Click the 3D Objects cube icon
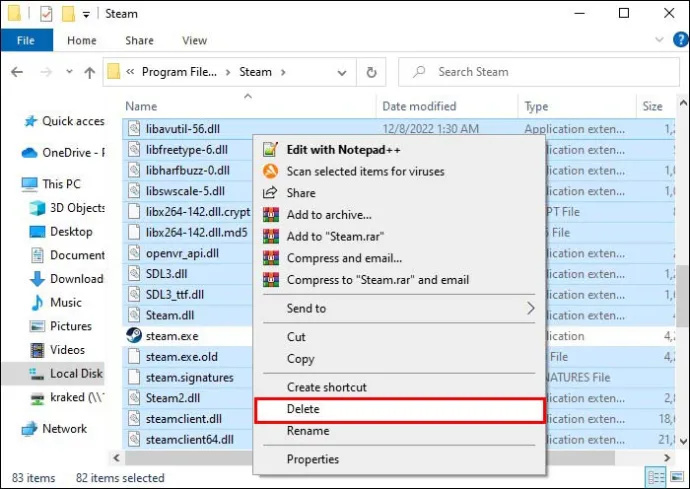 coord(37,208)
